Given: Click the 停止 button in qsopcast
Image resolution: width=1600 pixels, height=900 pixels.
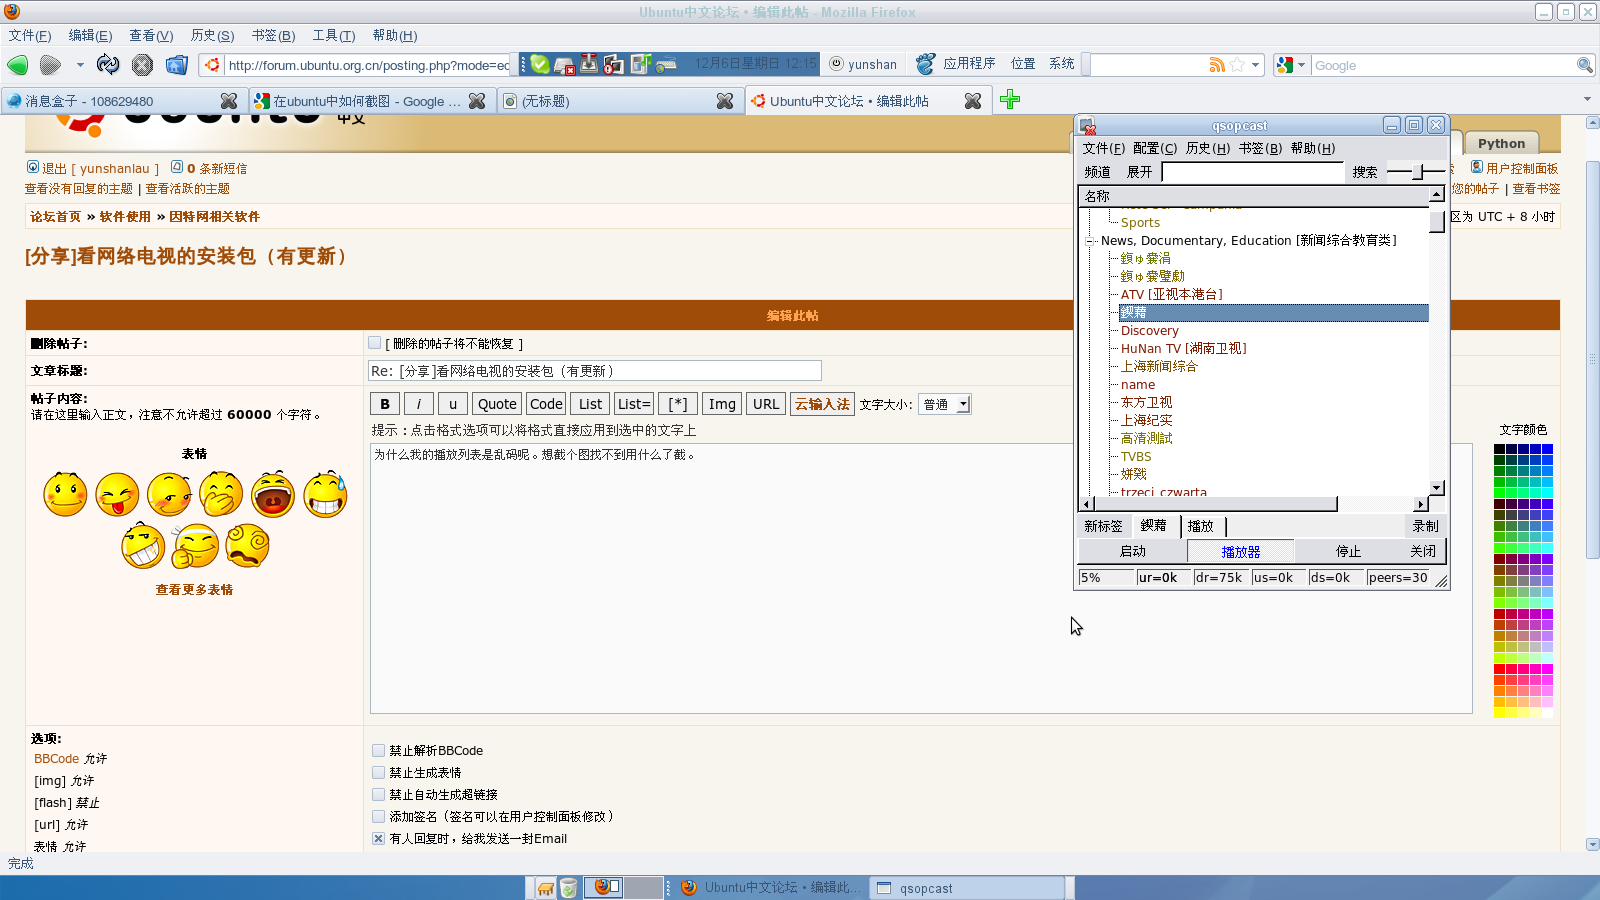Looking at the screenshot, I should 1348,551.
